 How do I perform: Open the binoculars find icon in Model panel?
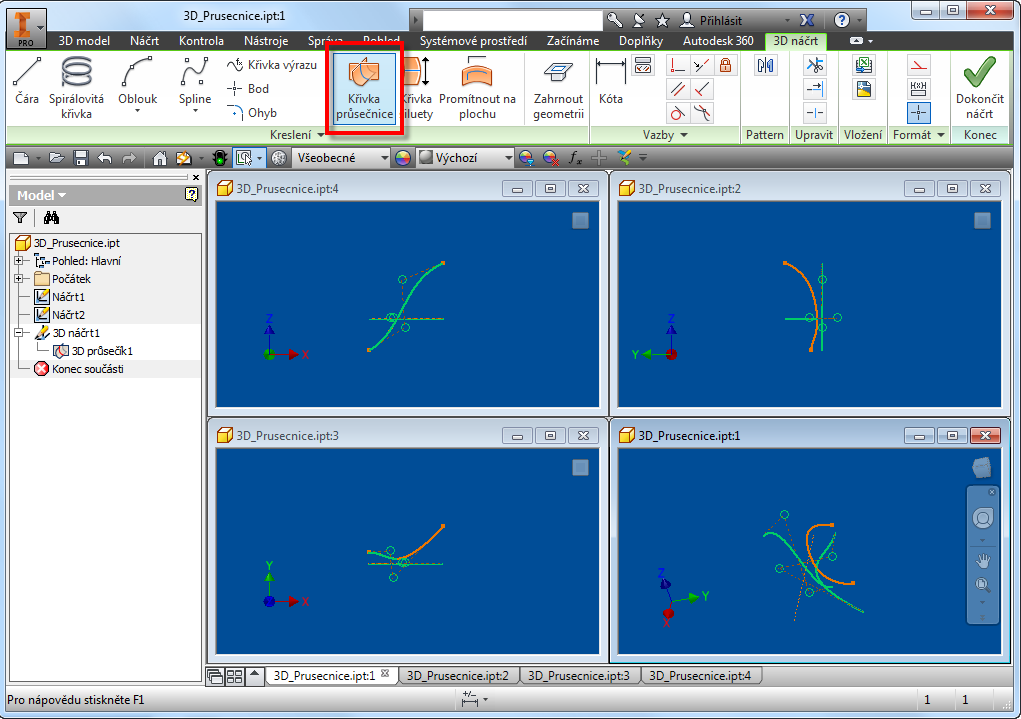(52, 217)
